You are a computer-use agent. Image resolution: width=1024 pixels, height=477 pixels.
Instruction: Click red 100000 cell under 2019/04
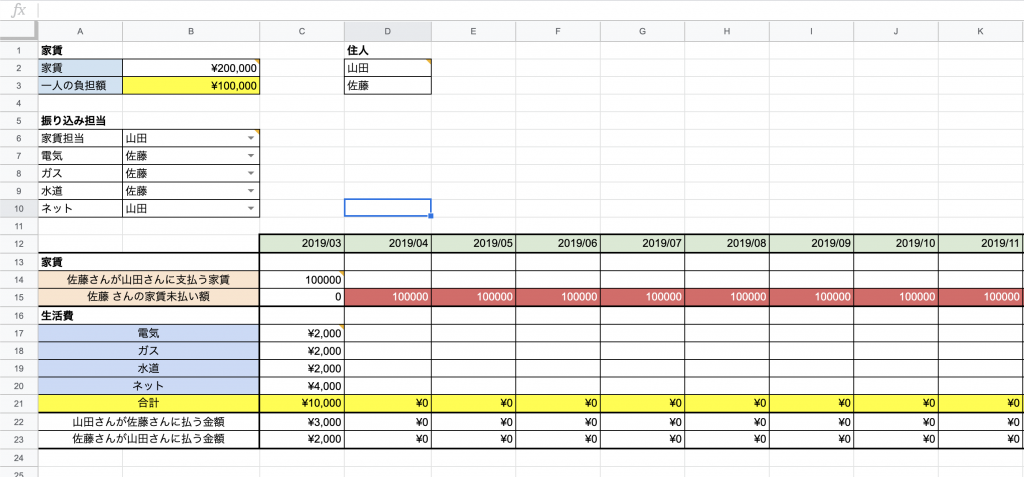point(387,297)
